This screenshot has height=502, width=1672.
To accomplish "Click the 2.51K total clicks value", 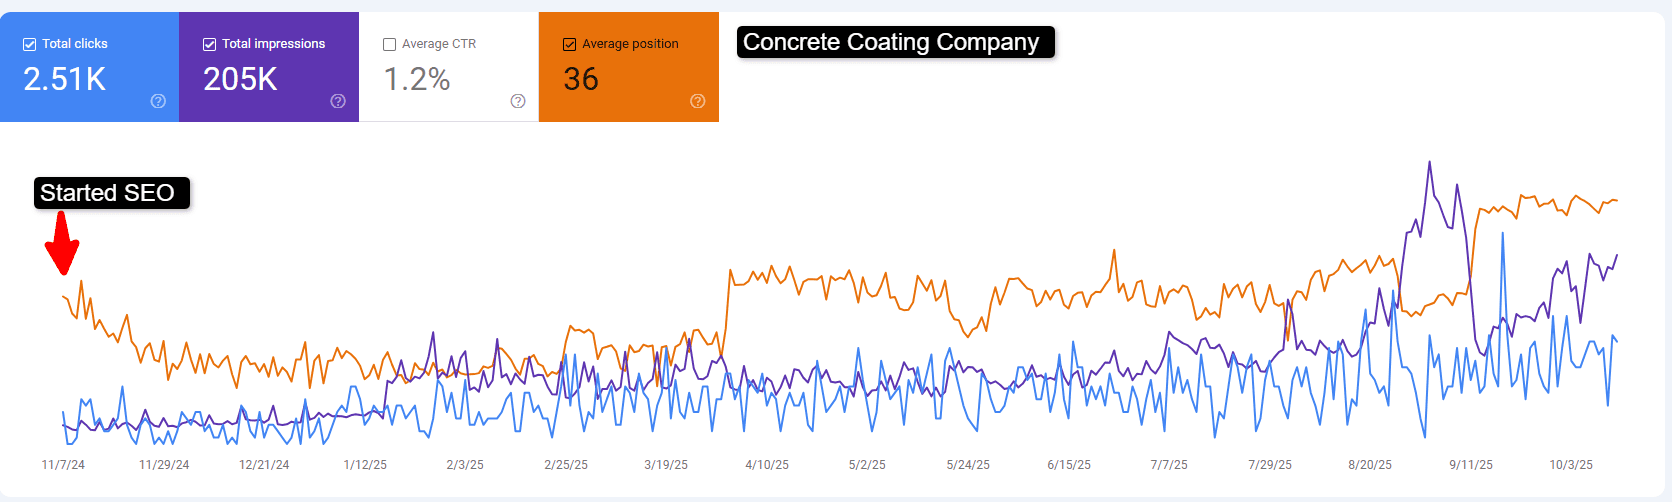I will 65,79.
